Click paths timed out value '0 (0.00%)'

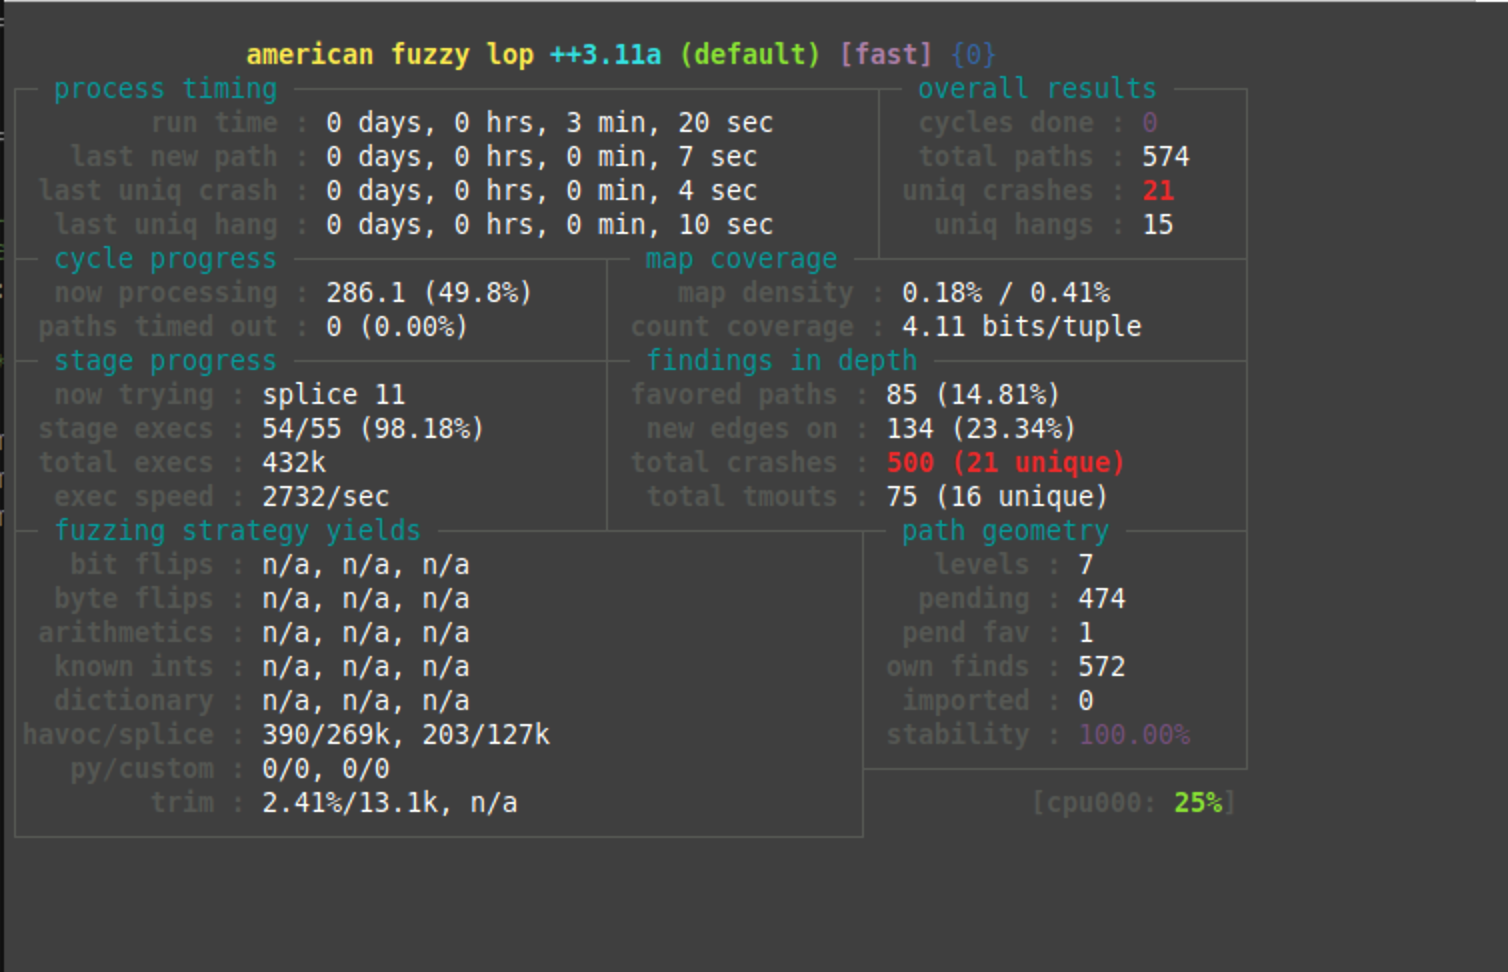397,326
